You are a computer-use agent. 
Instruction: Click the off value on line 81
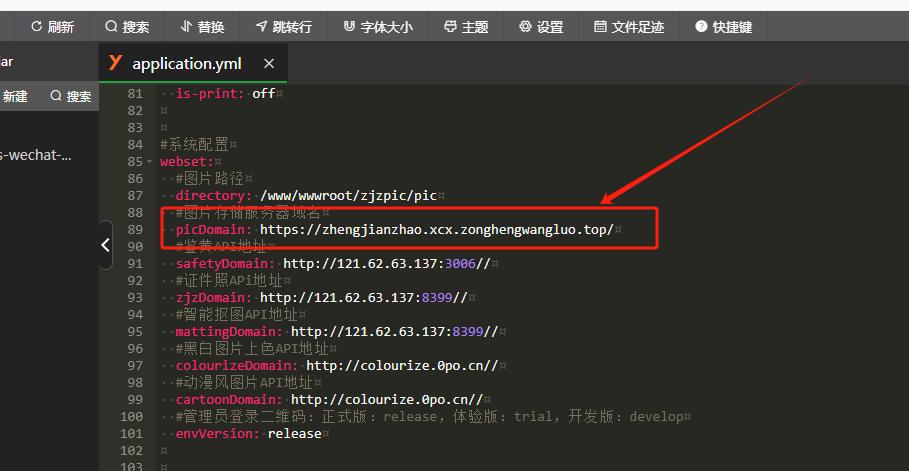pyautogui.click(x=264, y=93)
